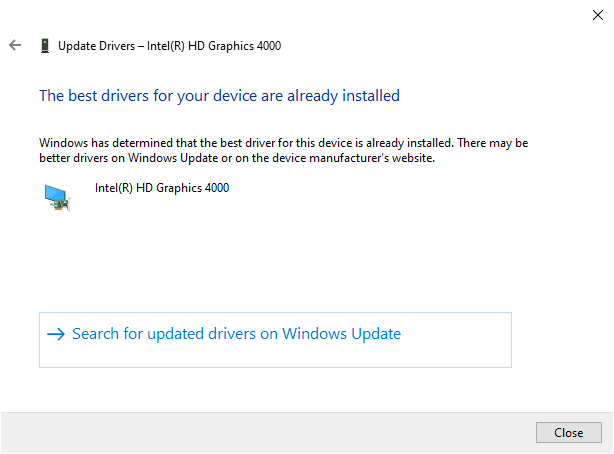Viewport: 614px width, 454px height.
Task: Click the back arrow icon
Action: [14, 45]
